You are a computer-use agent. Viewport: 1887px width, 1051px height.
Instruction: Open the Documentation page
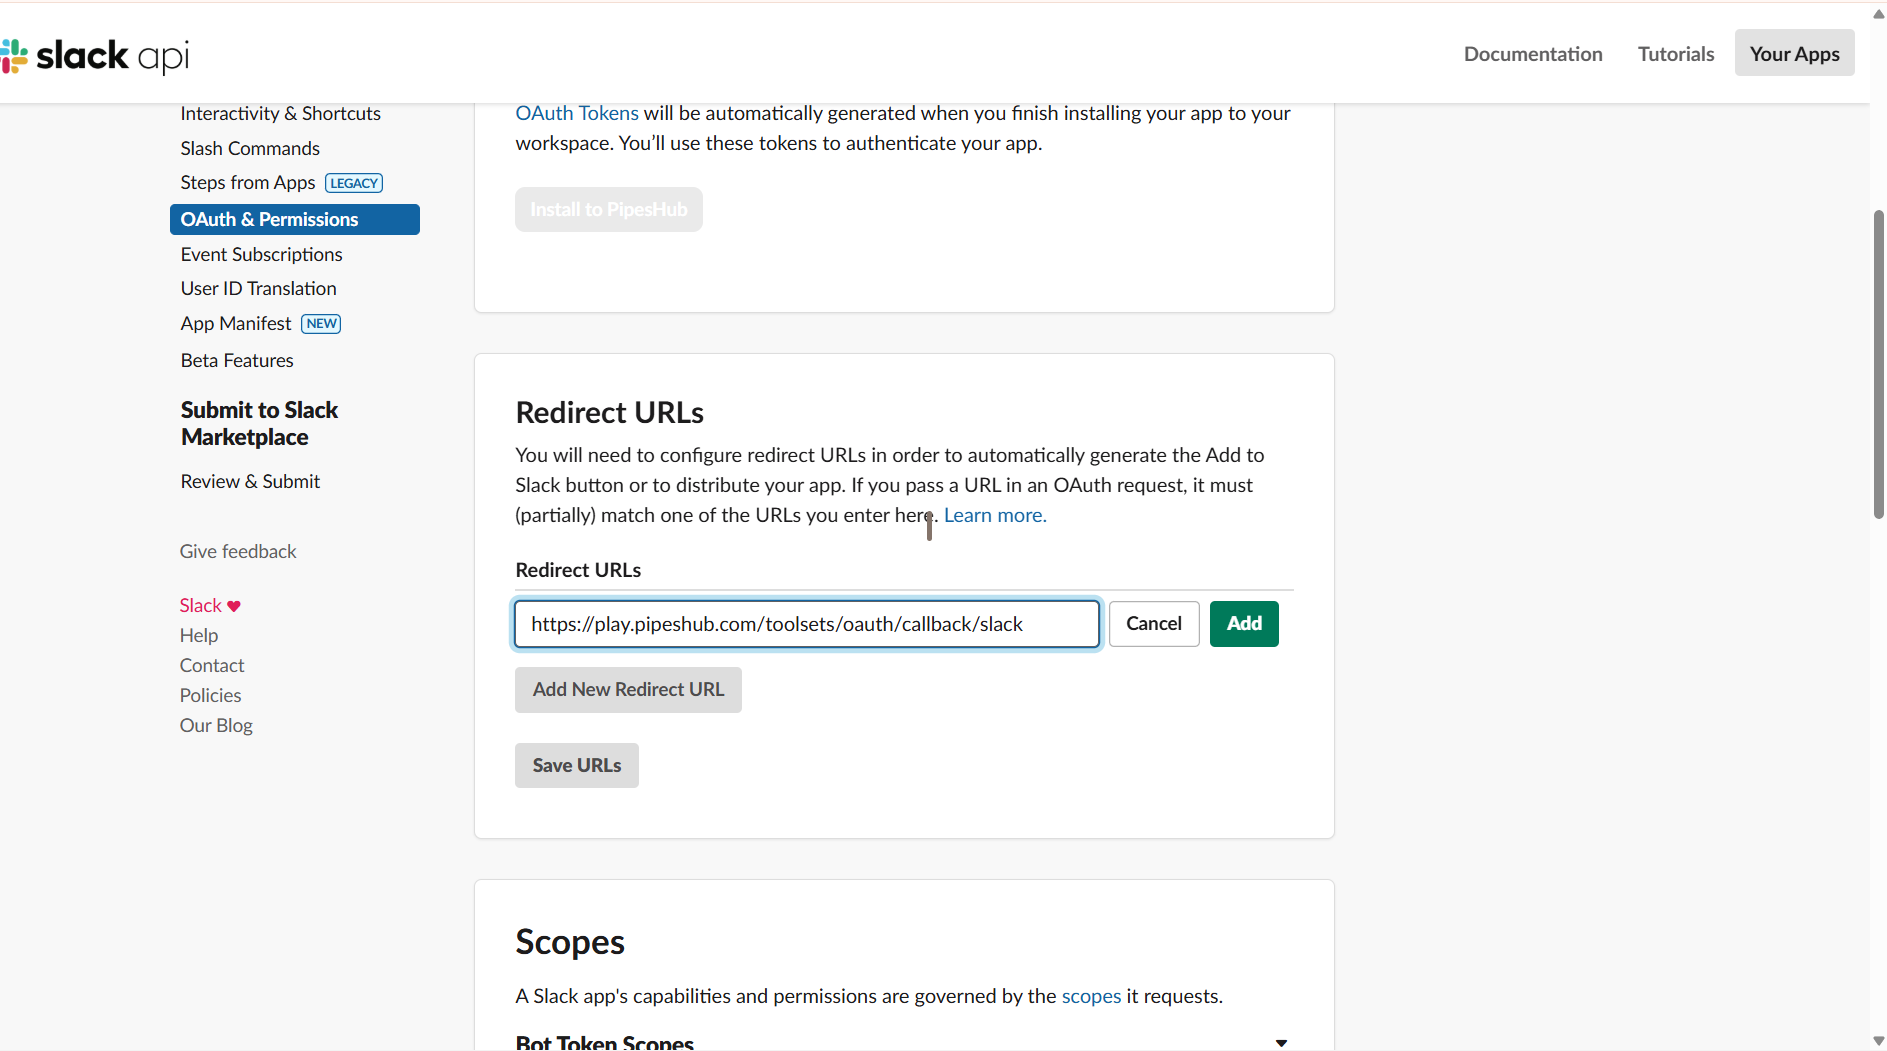point(1532,54)
